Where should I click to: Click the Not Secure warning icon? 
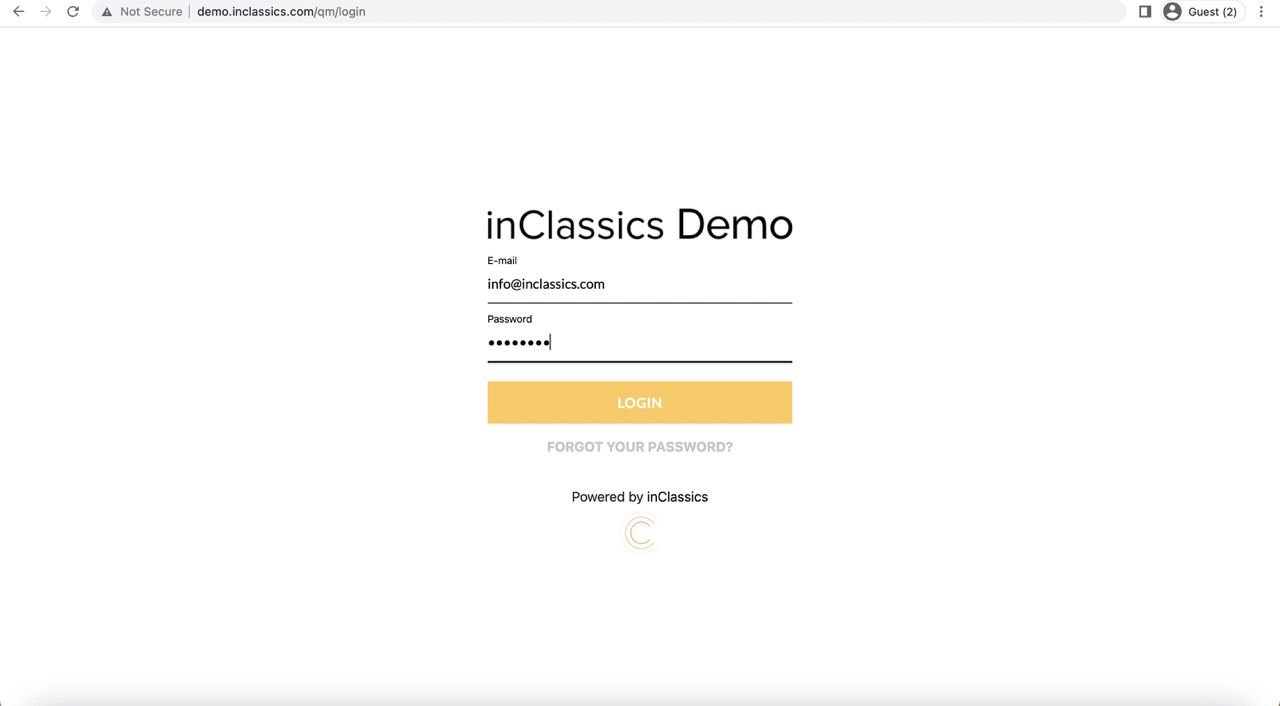pyautogui.click(x=107, y=12)
